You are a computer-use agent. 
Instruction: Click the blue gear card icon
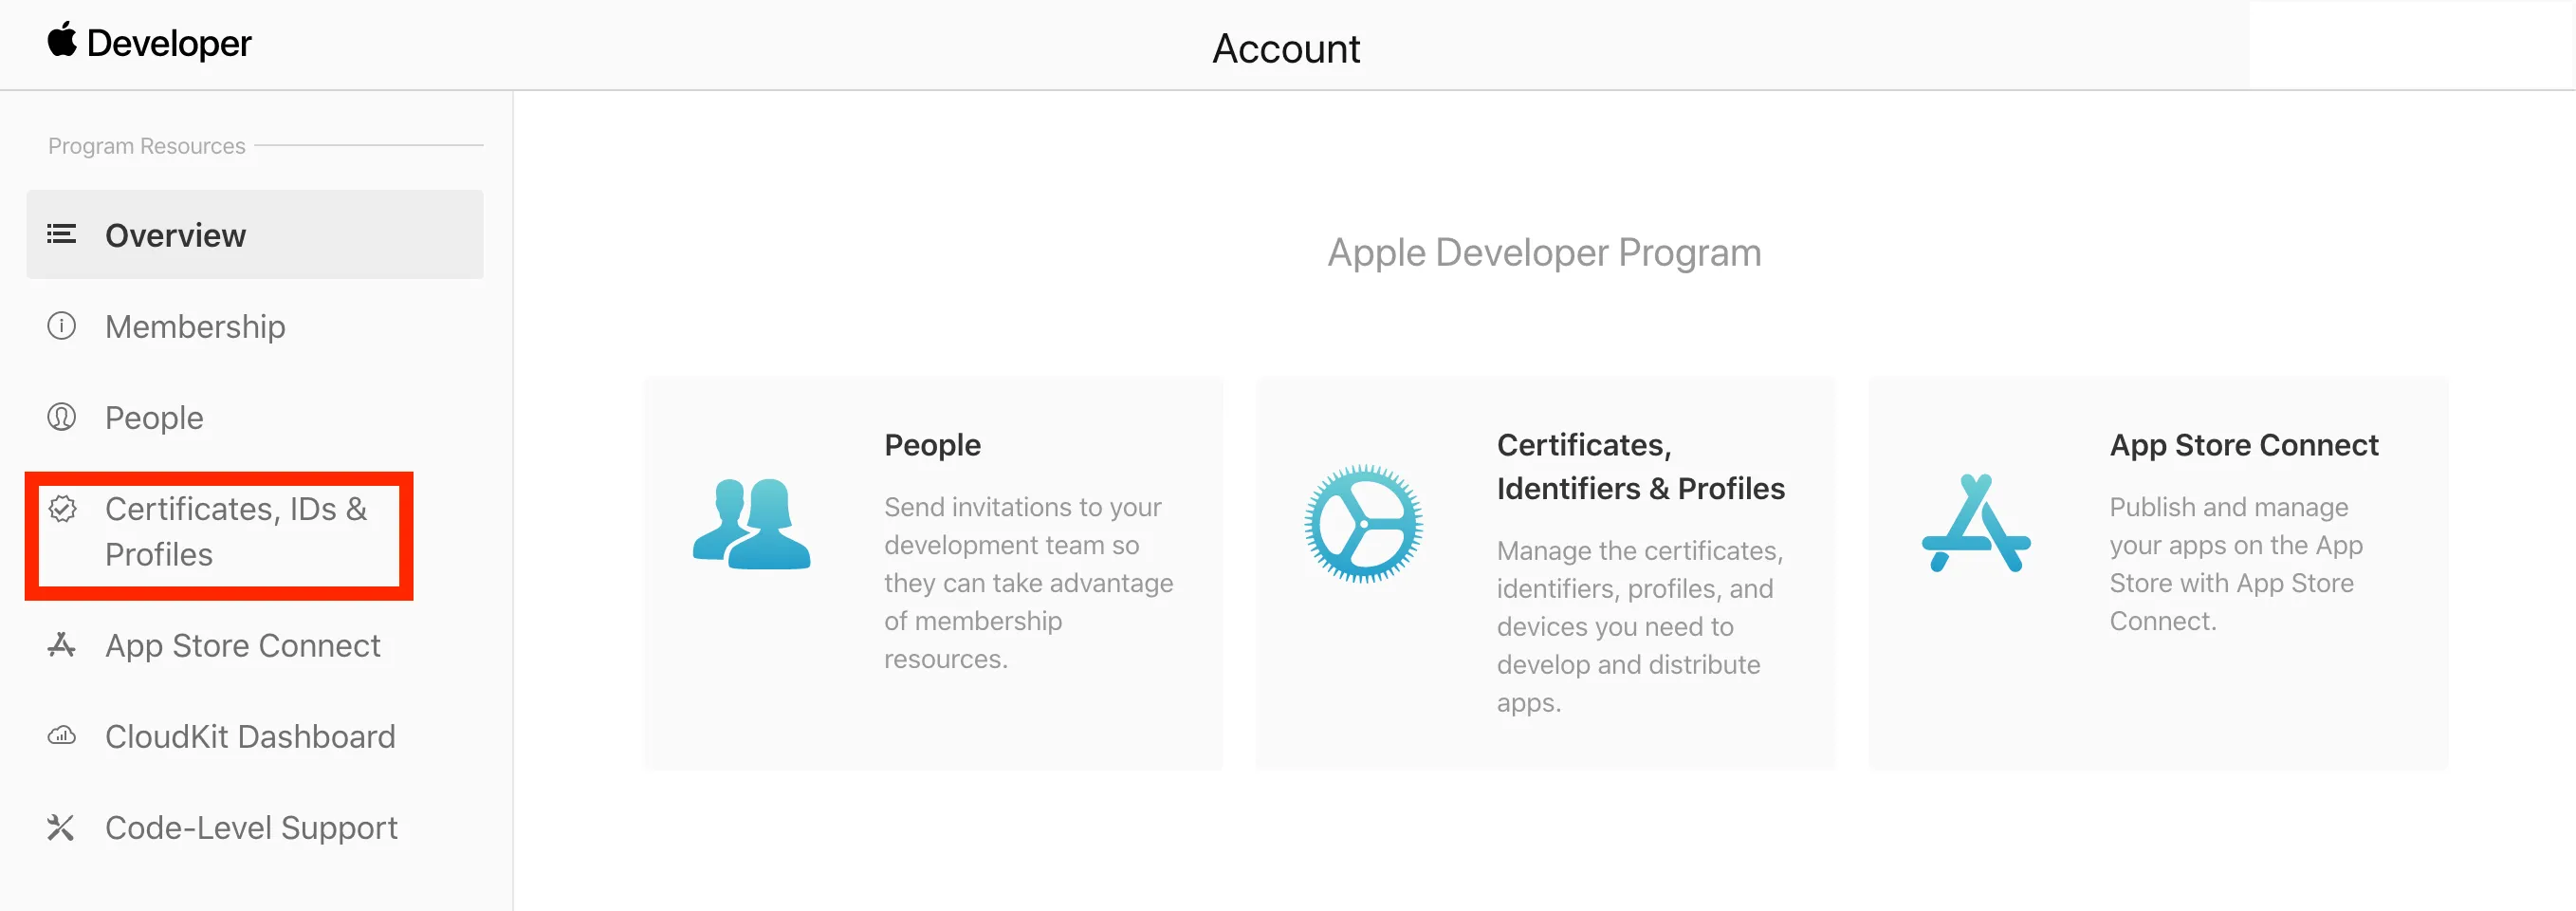pos(1363,524)
